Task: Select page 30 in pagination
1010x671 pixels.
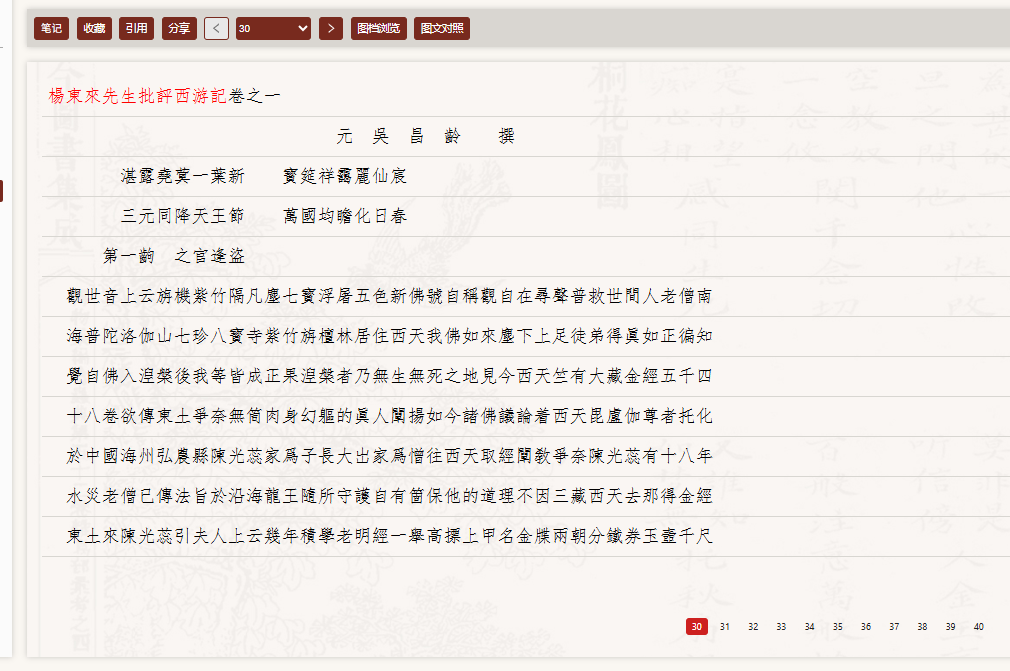Action: pos(697,627)
